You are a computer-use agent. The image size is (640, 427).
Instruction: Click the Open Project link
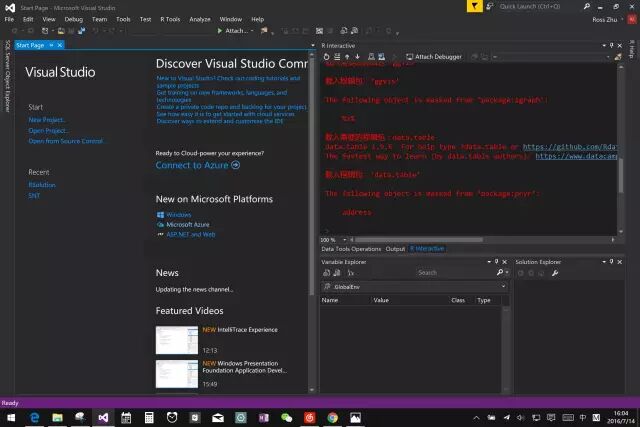[x=48, y=131]
